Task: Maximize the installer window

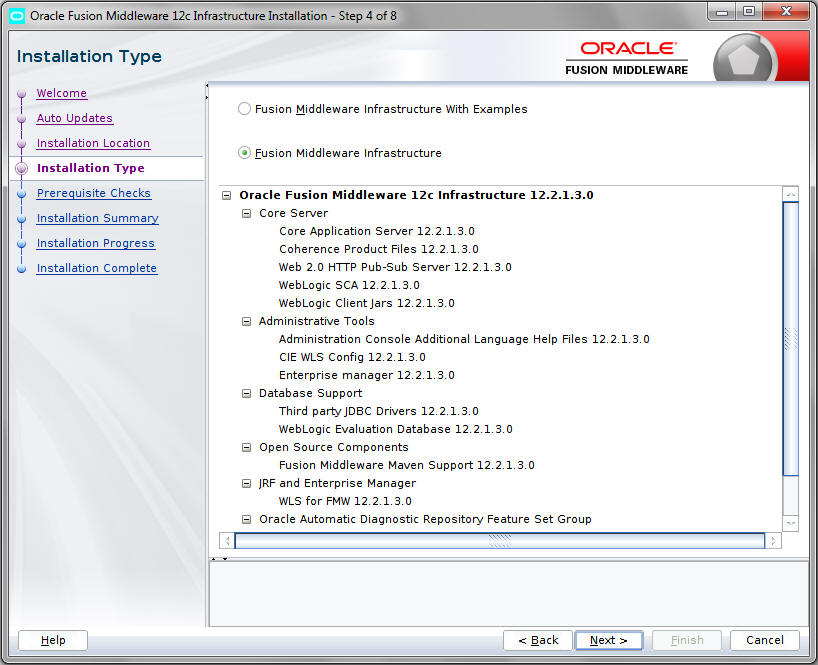Action: 749,11
